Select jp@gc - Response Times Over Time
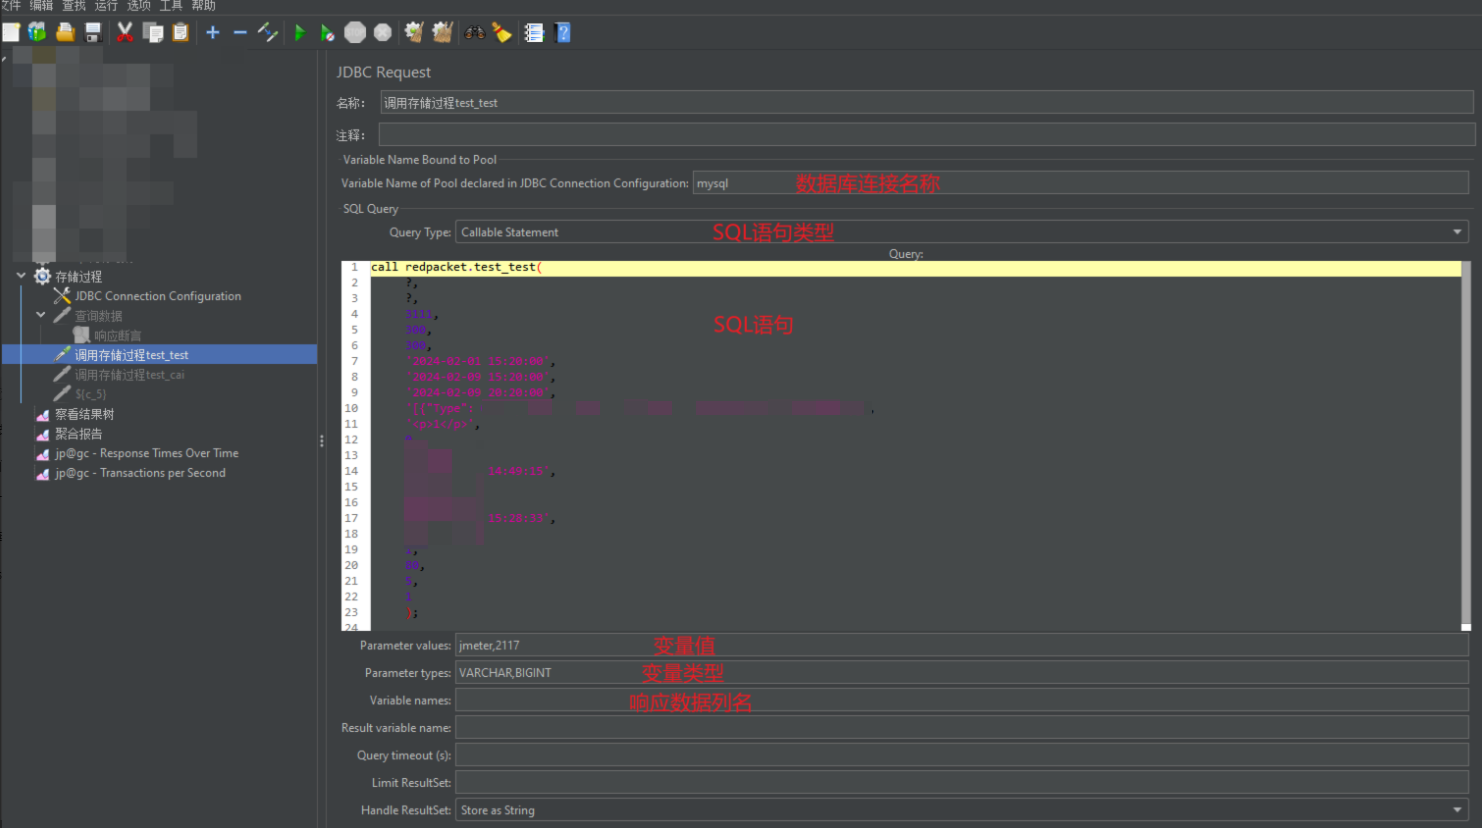Image resolution: width=1482 pixels, height=828 pixels. pos(146,453)
